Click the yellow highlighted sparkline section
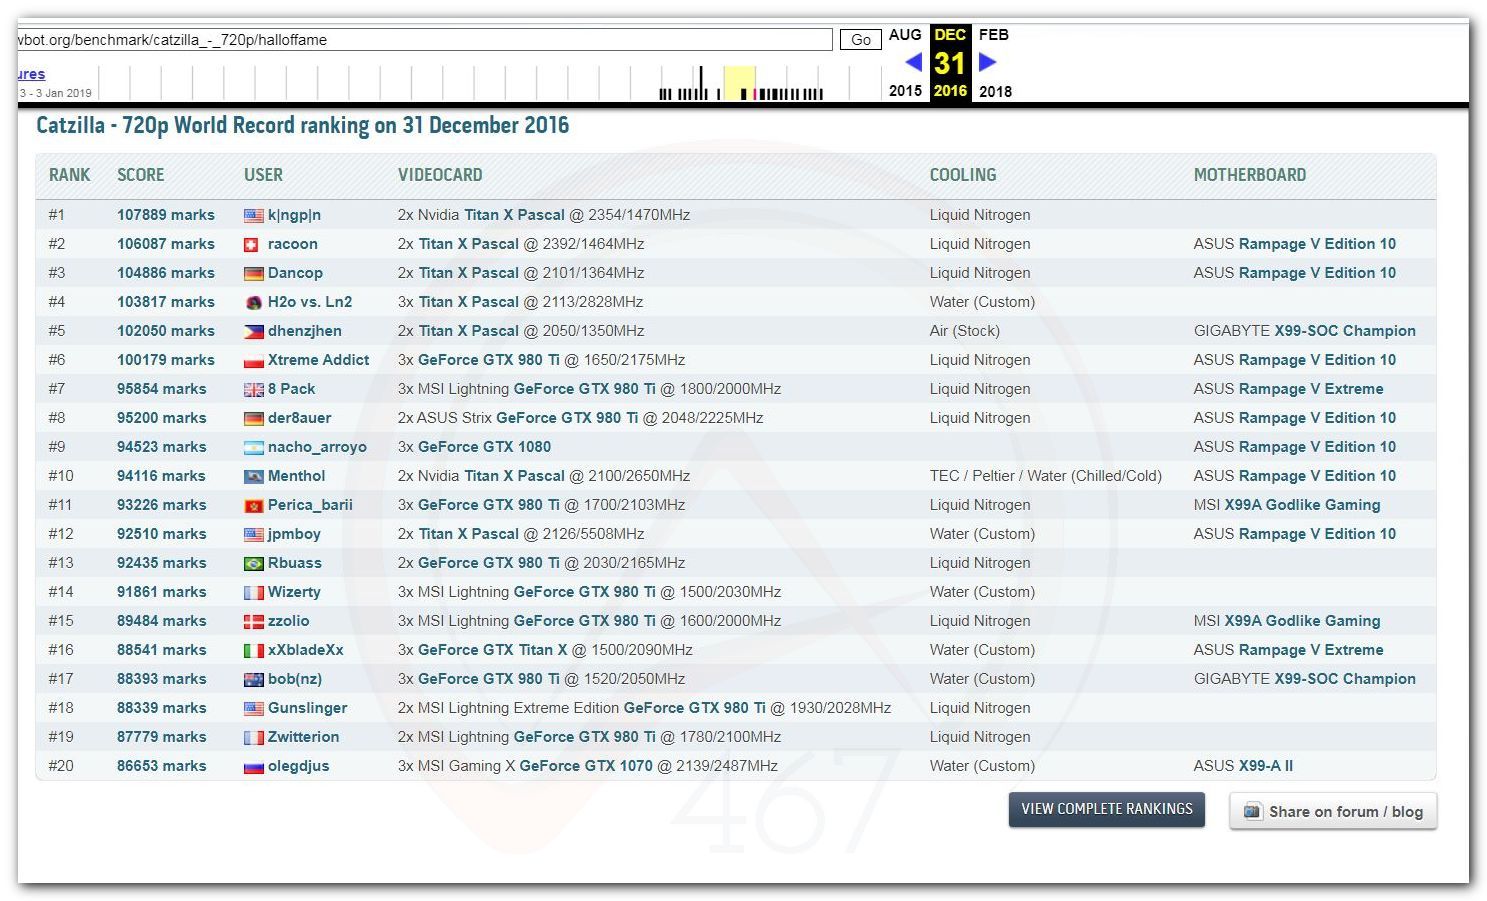Viewport: 1487px width, 901px height. [x=740, y=83]
